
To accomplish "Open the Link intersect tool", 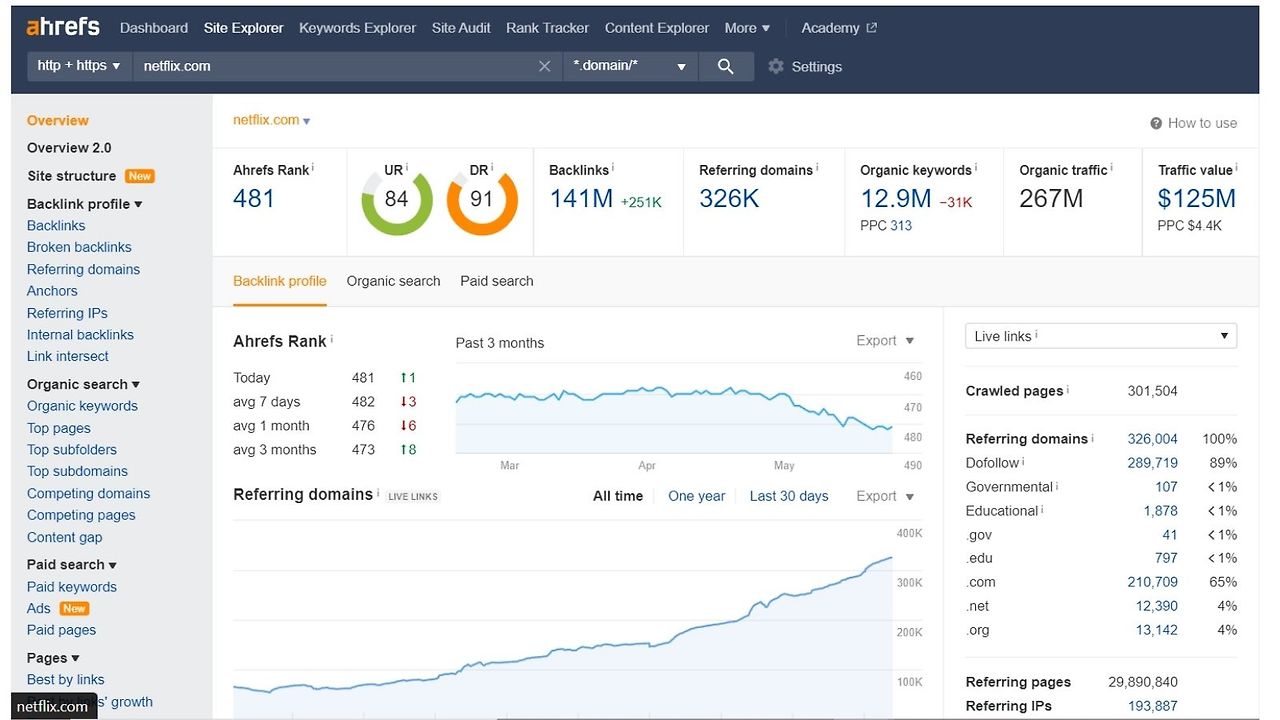I will 68,356.
